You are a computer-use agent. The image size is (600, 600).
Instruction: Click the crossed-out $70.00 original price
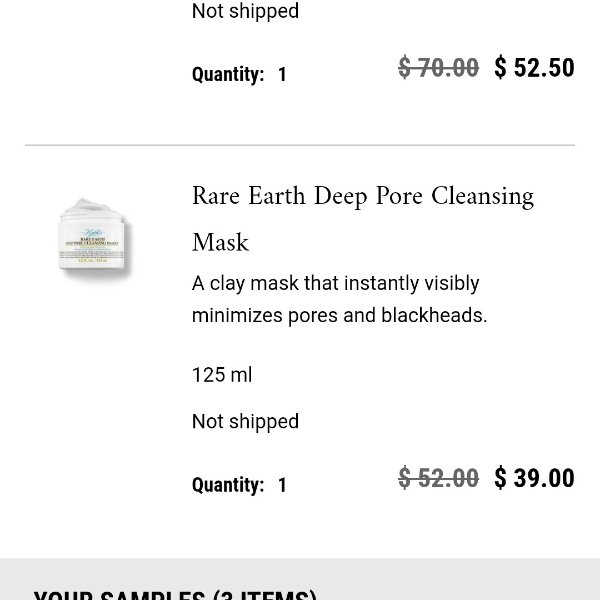(438, 68)
